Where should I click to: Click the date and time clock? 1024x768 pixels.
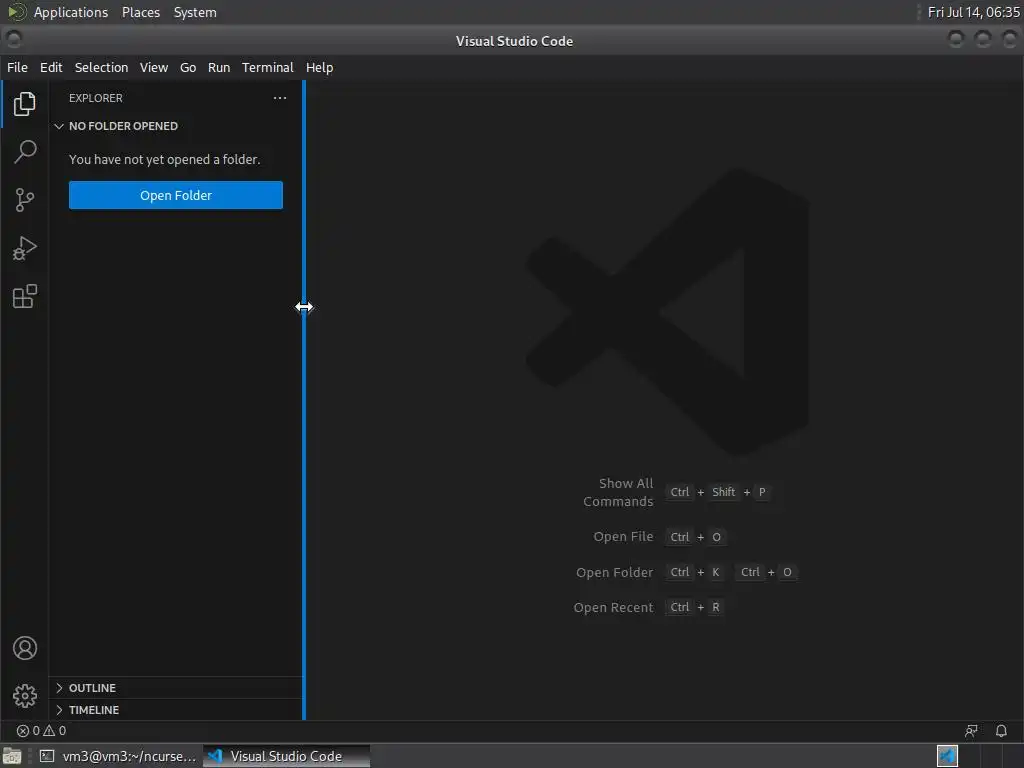tap(973, 12)
